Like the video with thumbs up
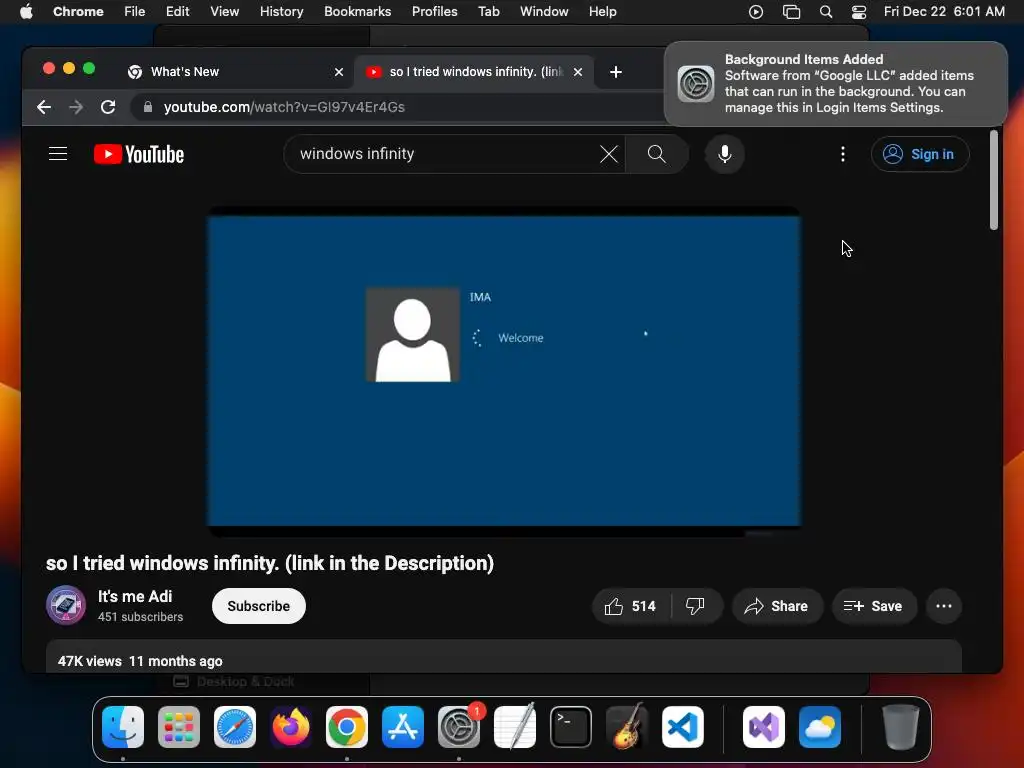The image size is (1024, 768). click(630, 606)
